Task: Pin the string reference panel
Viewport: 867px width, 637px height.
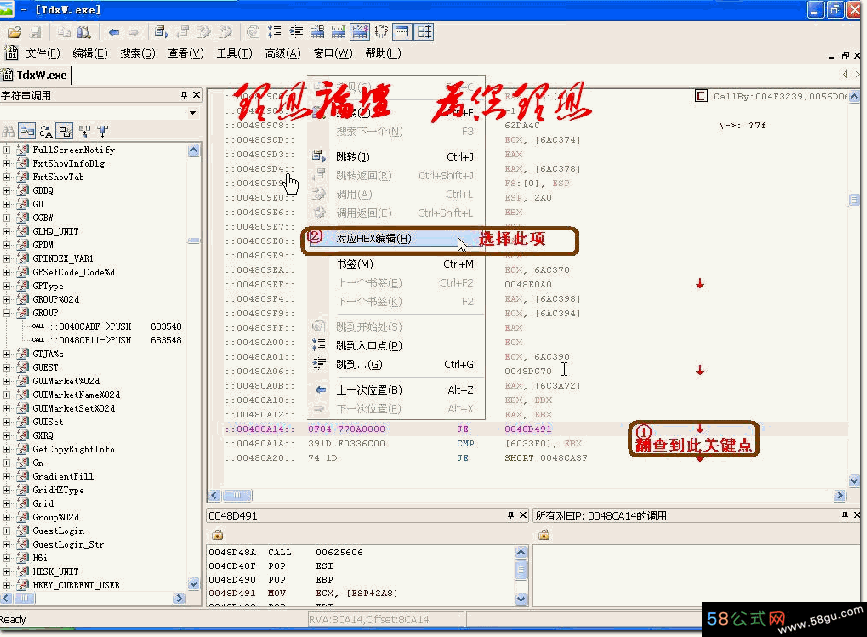Action: pos(183,96)
